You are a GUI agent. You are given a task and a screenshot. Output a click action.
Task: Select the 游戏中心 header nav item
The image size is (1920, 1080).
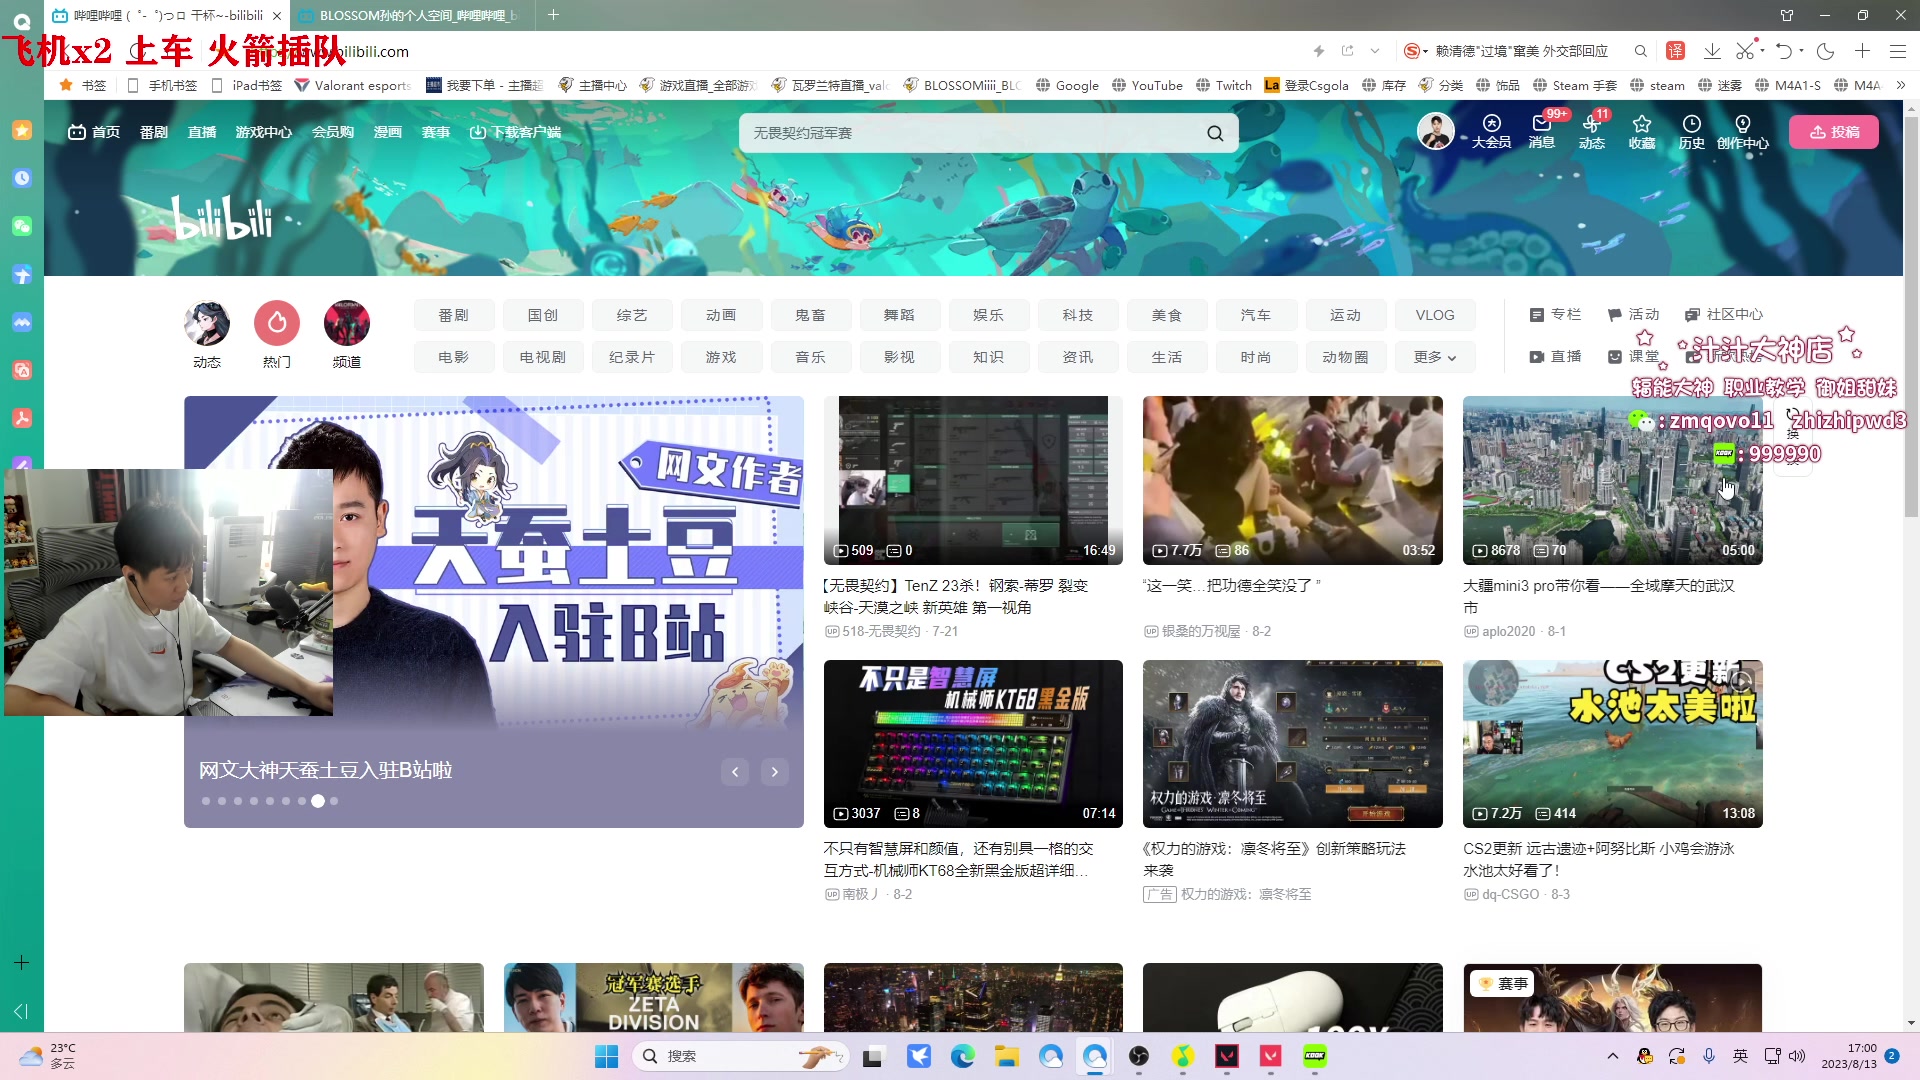264,132
